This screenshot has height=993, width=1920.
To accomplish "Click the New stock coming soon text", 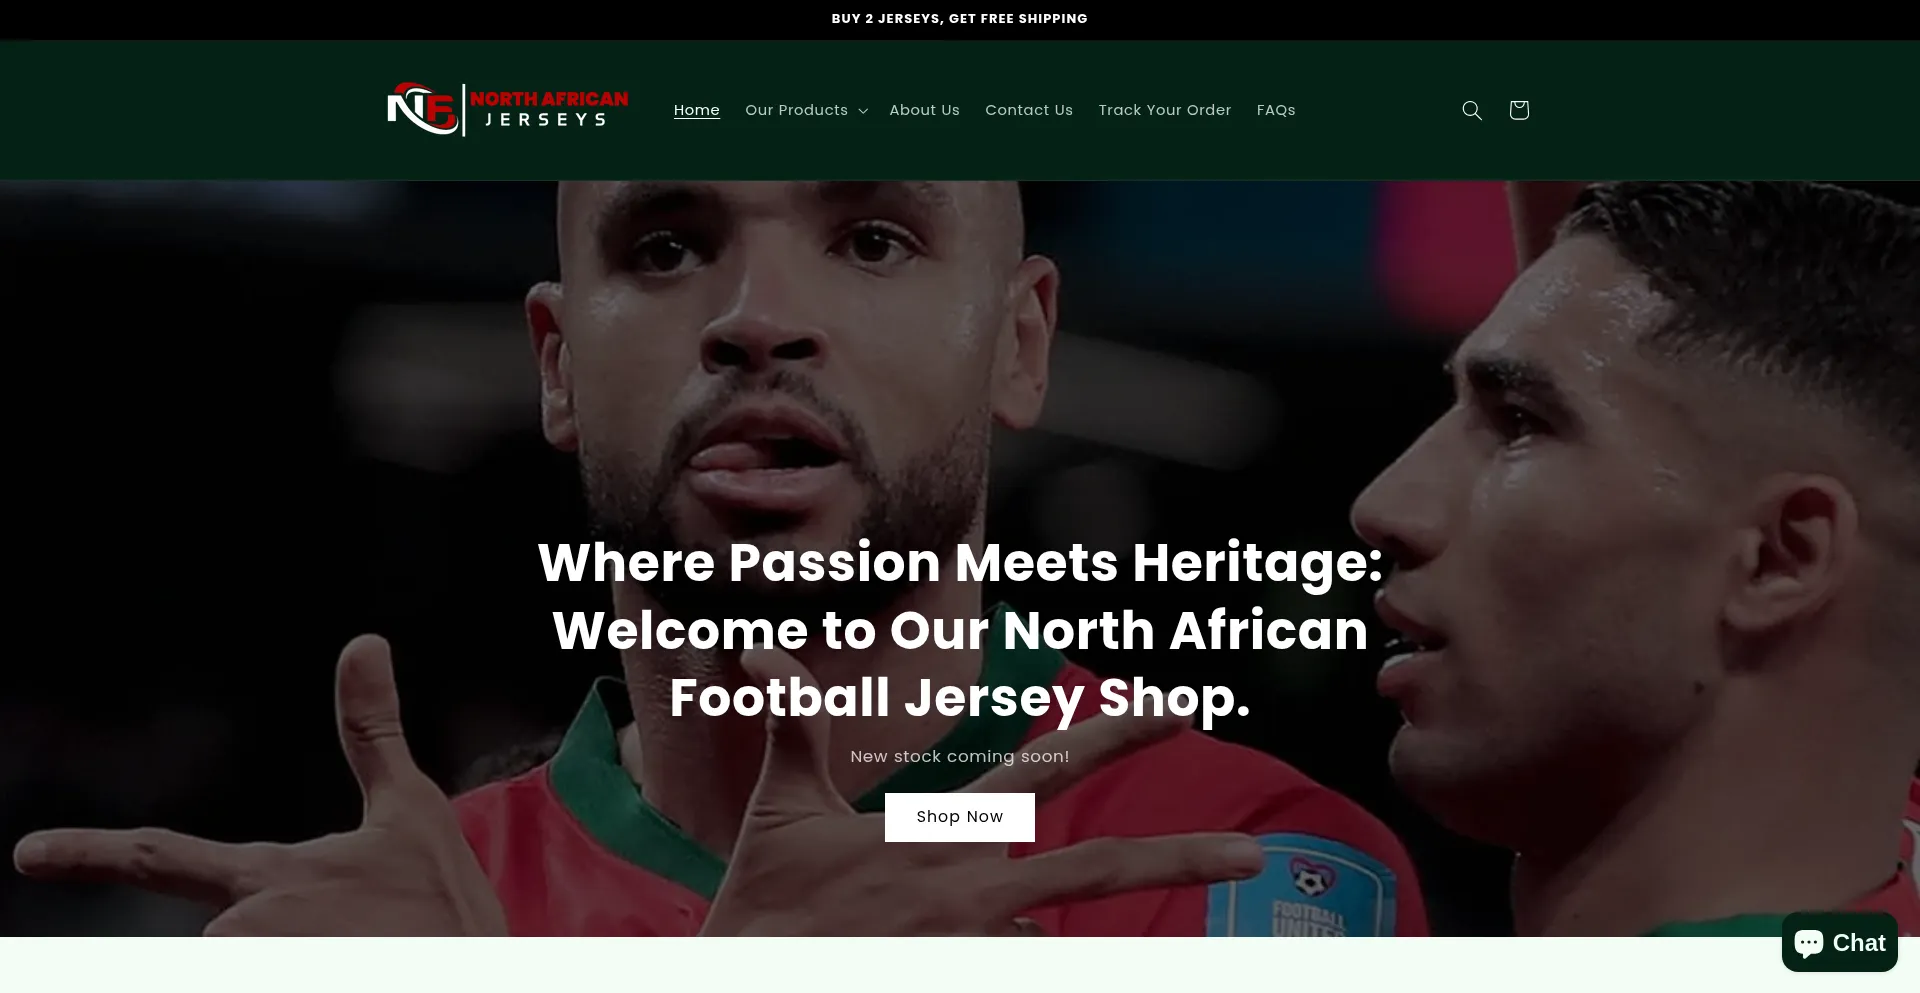I will pos(959,757).
